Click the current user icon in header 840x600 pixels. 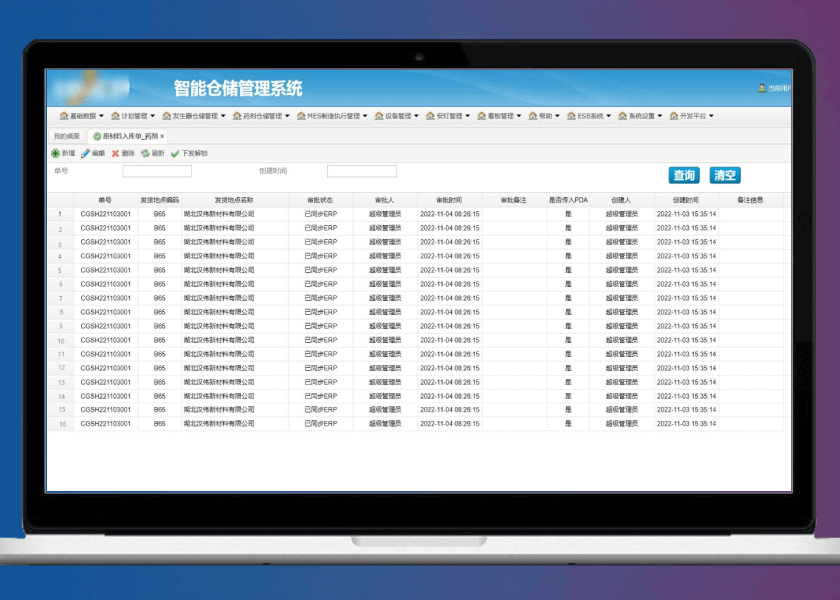tap(762, 89)
